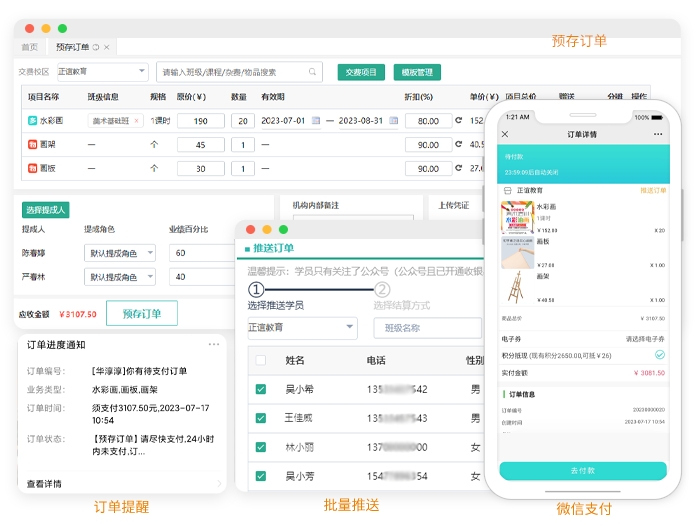Switch to the 首页 tab
The image size is (697, 527).
coord(30,47)
